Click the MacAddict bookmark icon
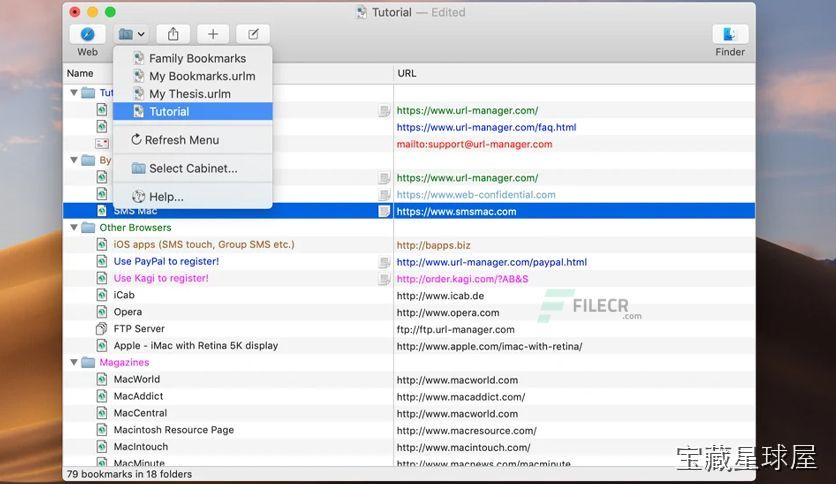Image resolution: width=836 pixels, height=484 pixels. (102, 396)
